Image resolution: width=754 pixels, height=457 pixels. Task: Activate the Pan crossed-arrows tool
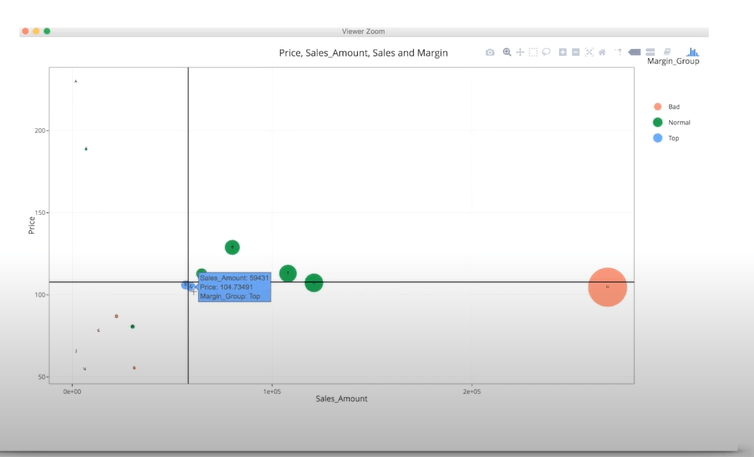click(520, 52)
